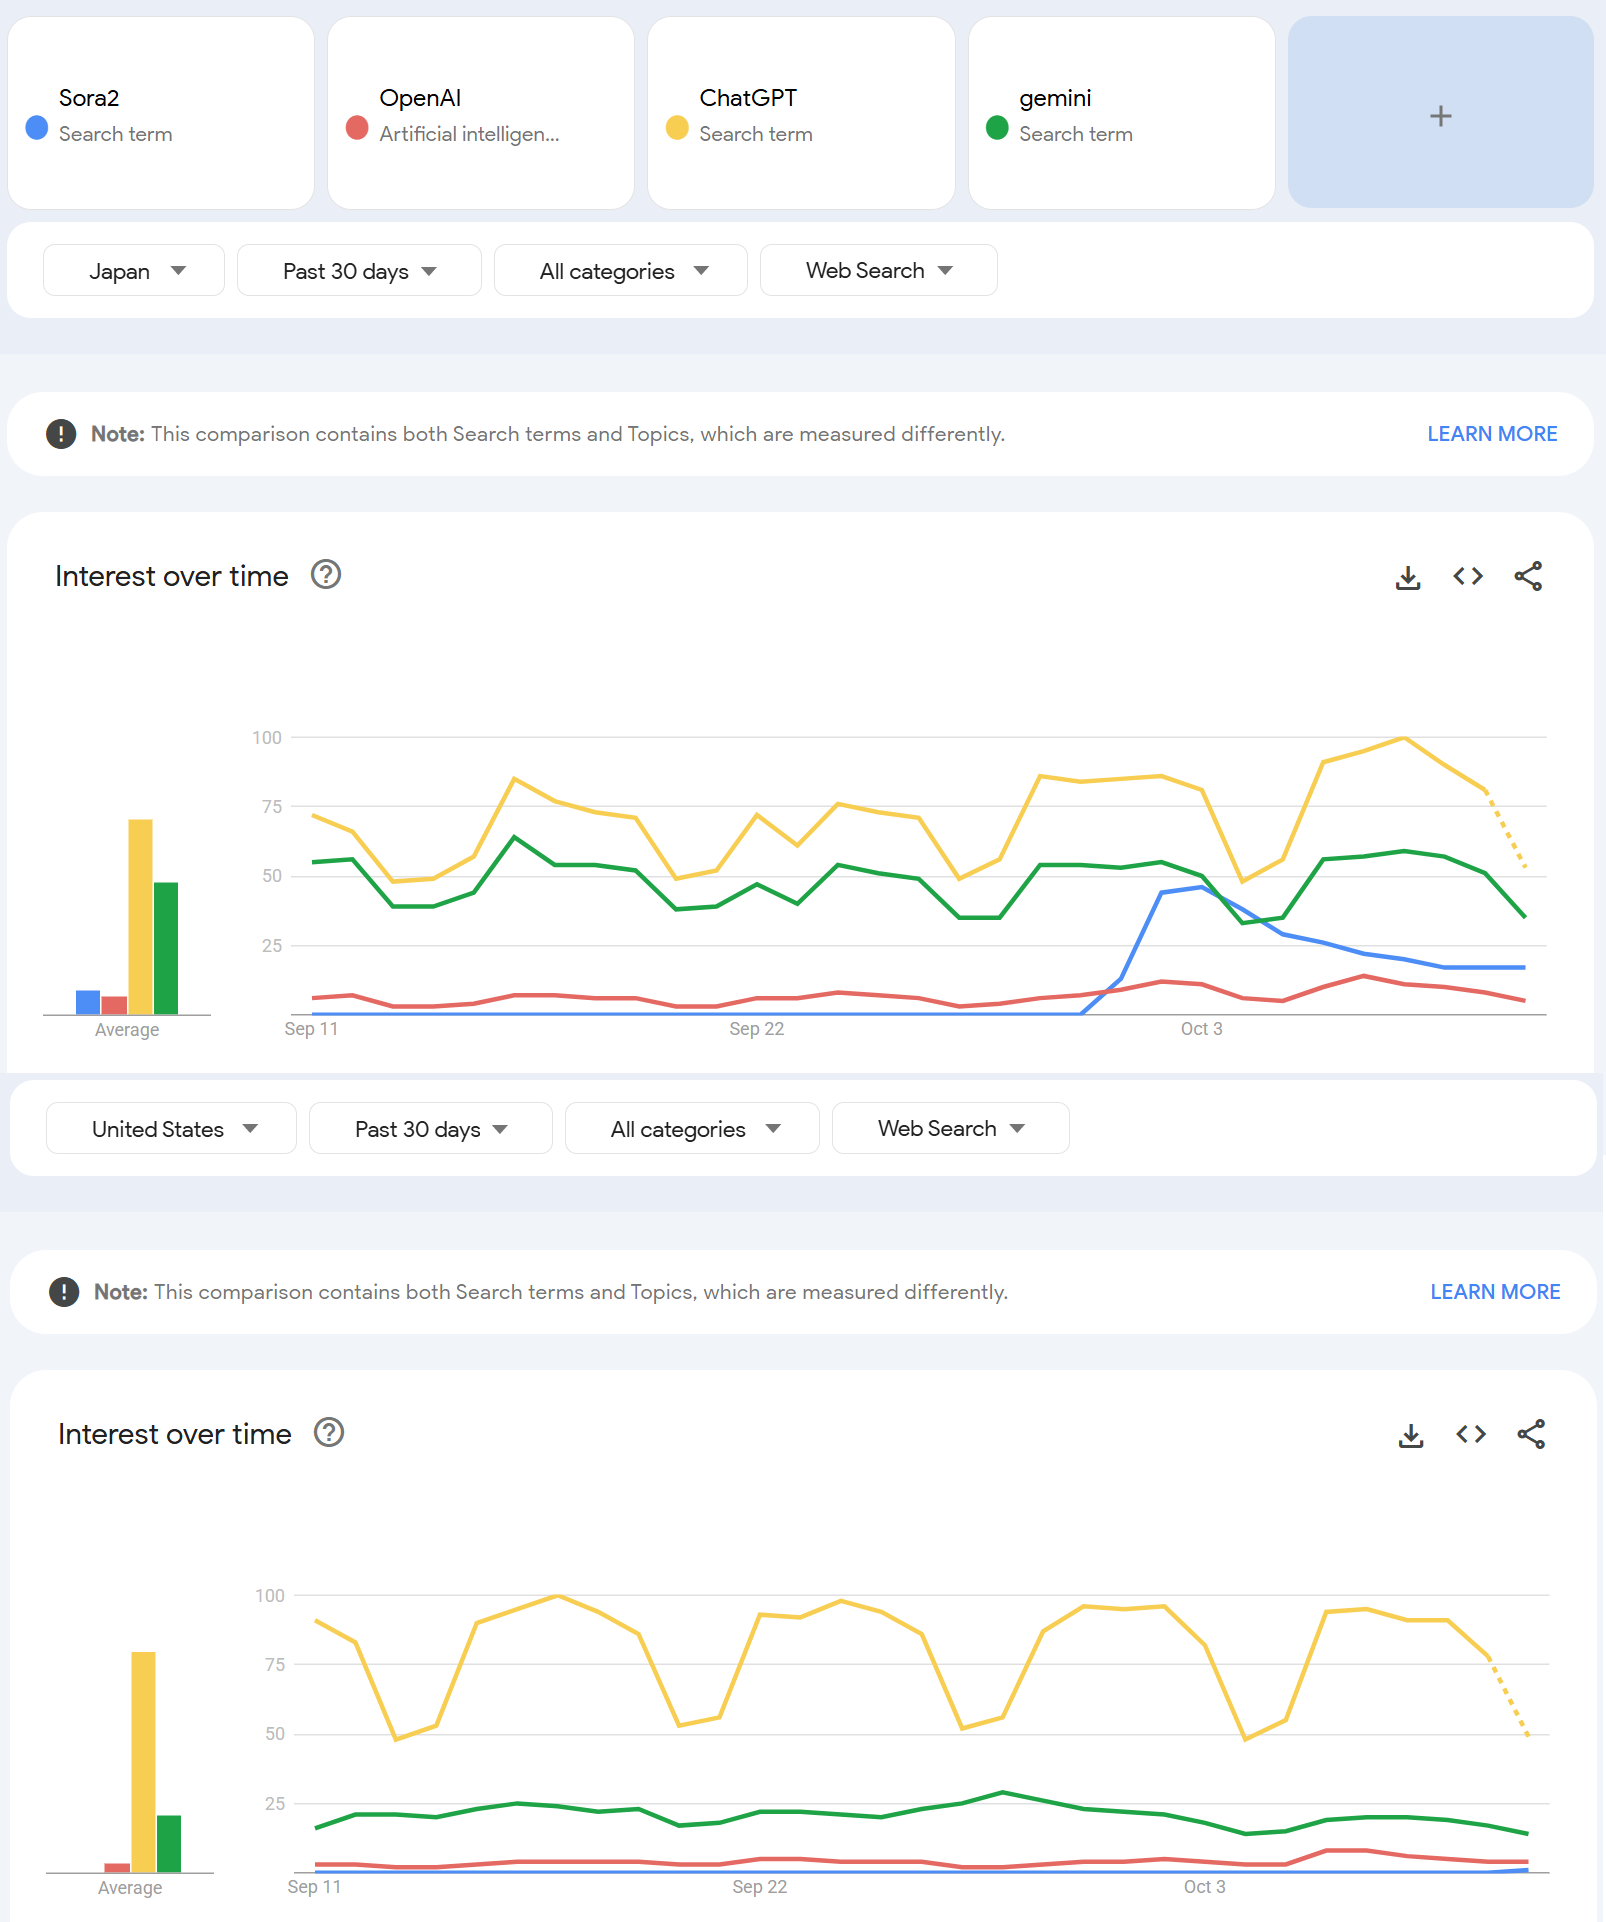Image resolution: width=1606 pixels, height=1922 pixels.
Task: Add a comparison term with plus card
Action: pos(1440,116)
